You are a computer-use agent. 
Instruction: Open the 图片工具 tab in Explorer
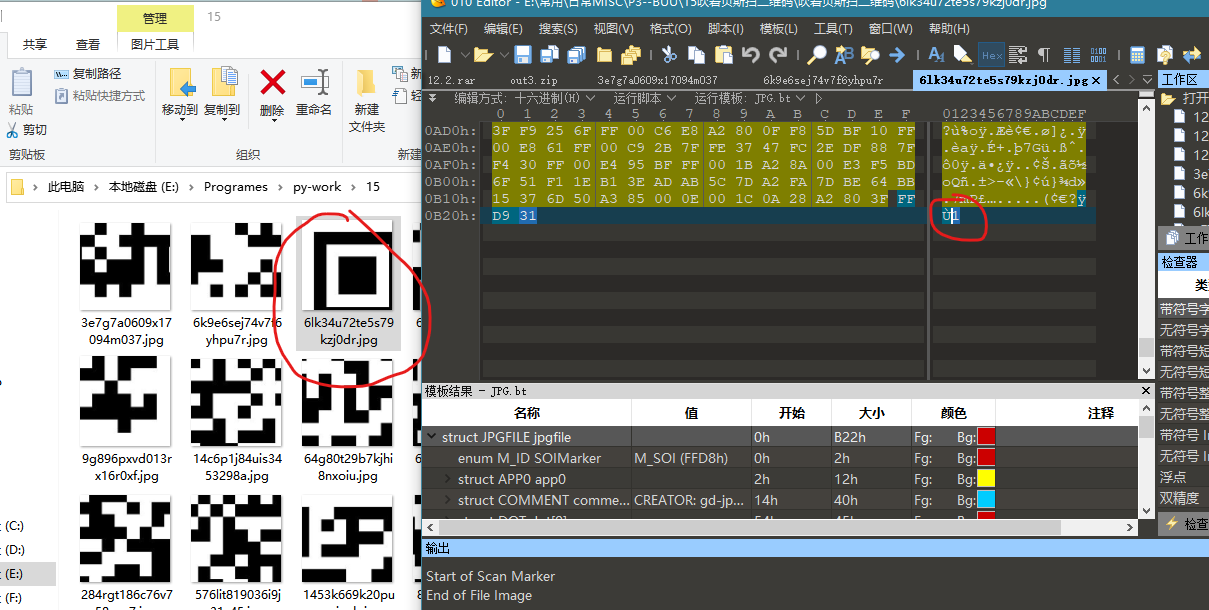(x=155, y=44)
